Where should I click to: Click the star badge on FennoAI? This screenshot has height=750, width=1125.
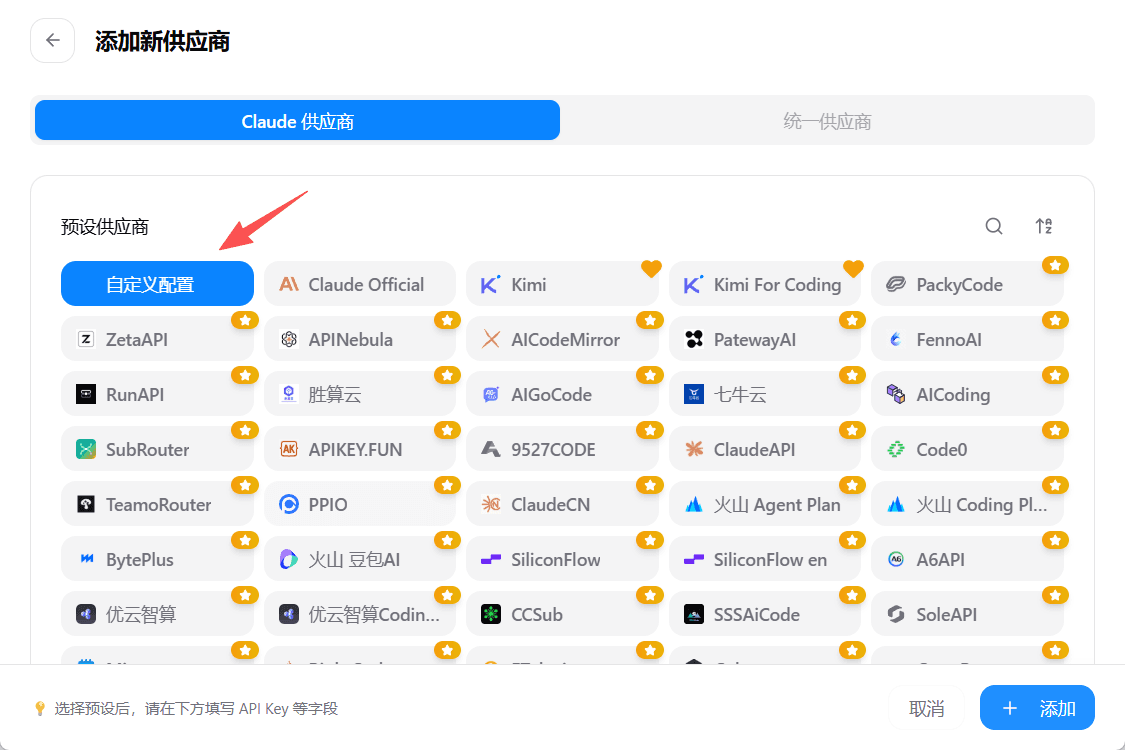(1055, 320)
